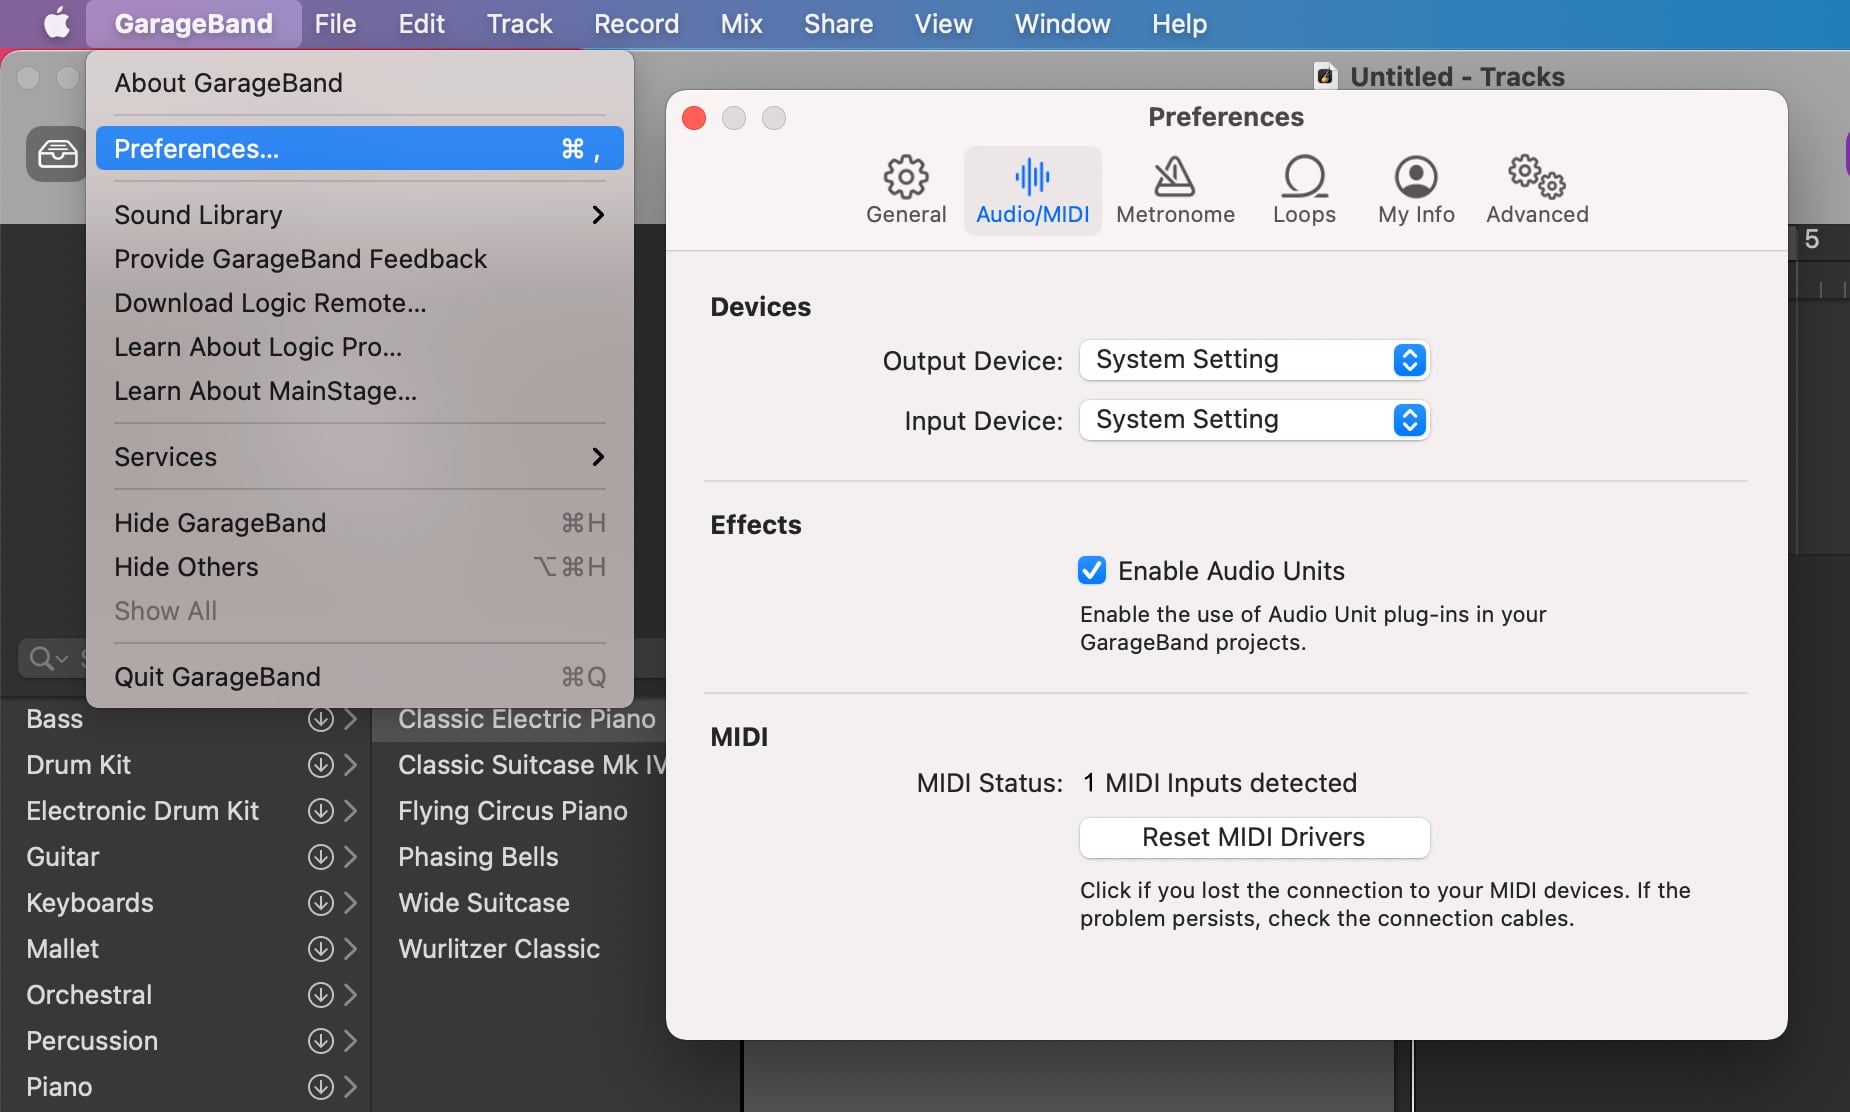Download Guitar sounds

[320, 857]
